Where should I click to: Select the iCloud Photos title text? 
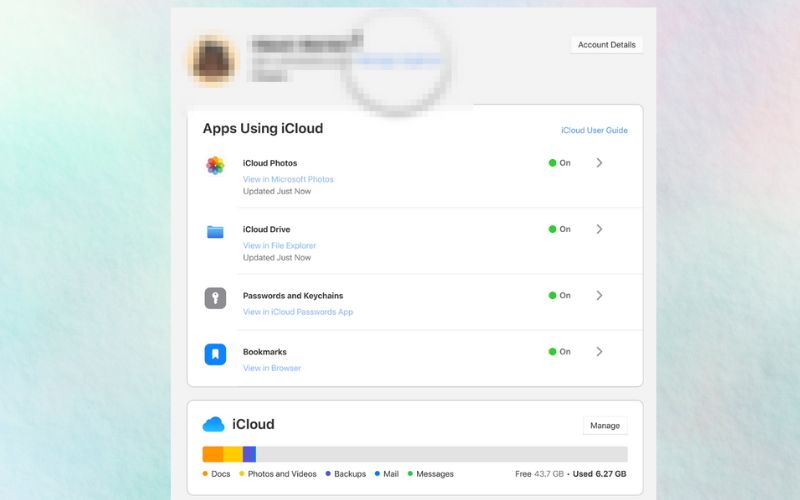[270, 163]
